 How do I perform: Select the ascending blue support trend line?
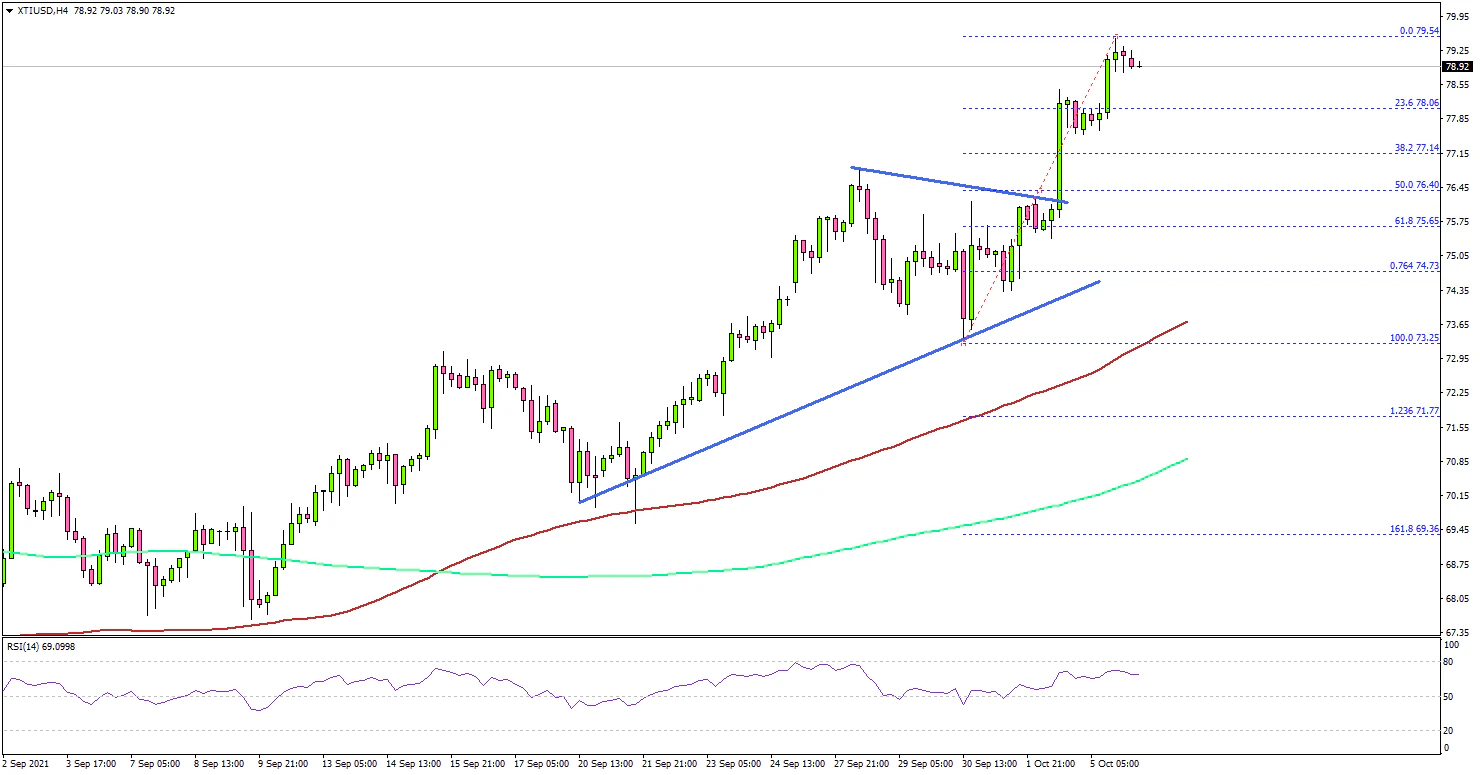pos(840,391)
